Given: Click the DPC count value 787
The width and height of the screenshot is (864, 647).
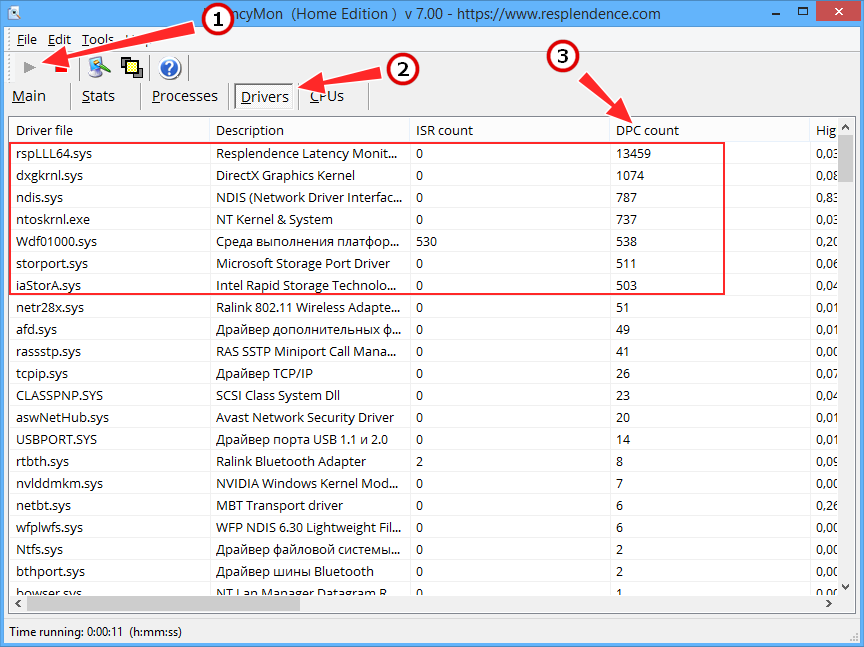Looking at the screenshot, I should pyautogui.click(x=627, y=197).
